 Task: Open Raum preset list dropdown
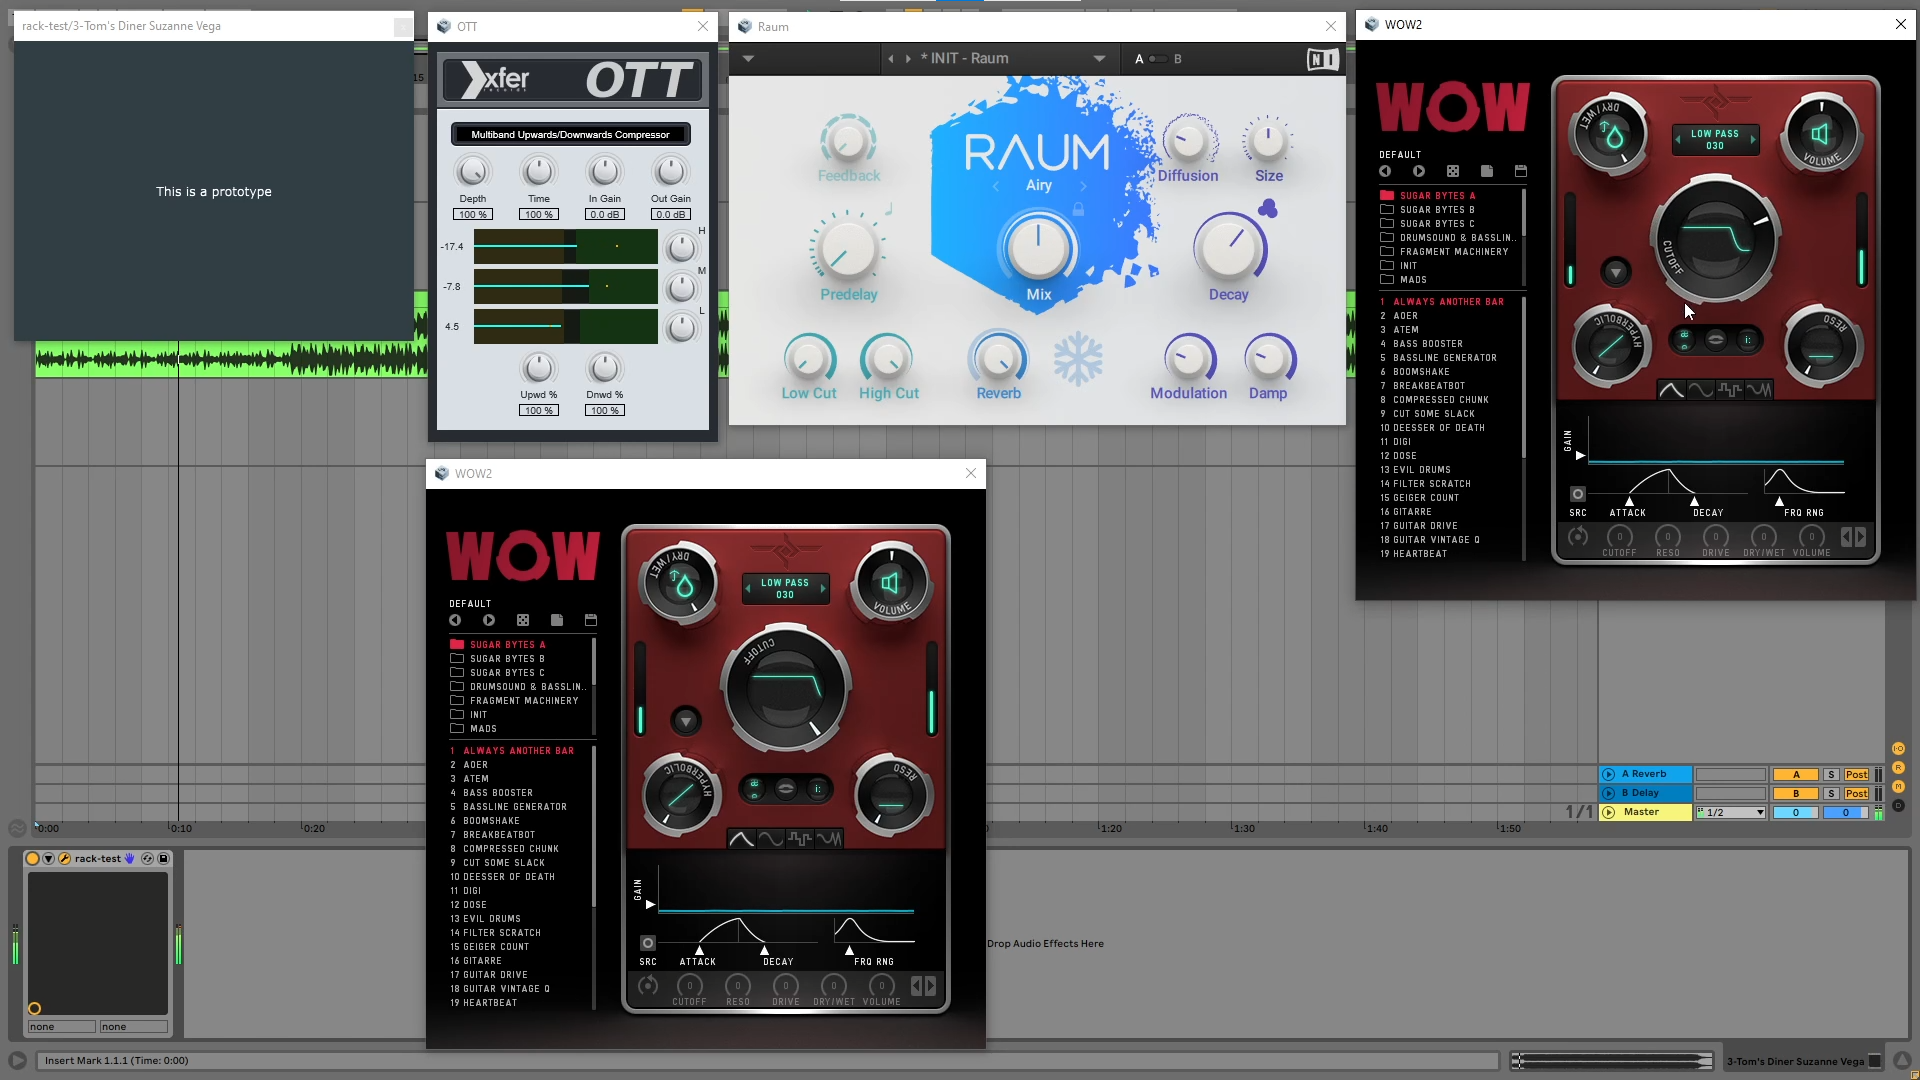[1099, 59]
